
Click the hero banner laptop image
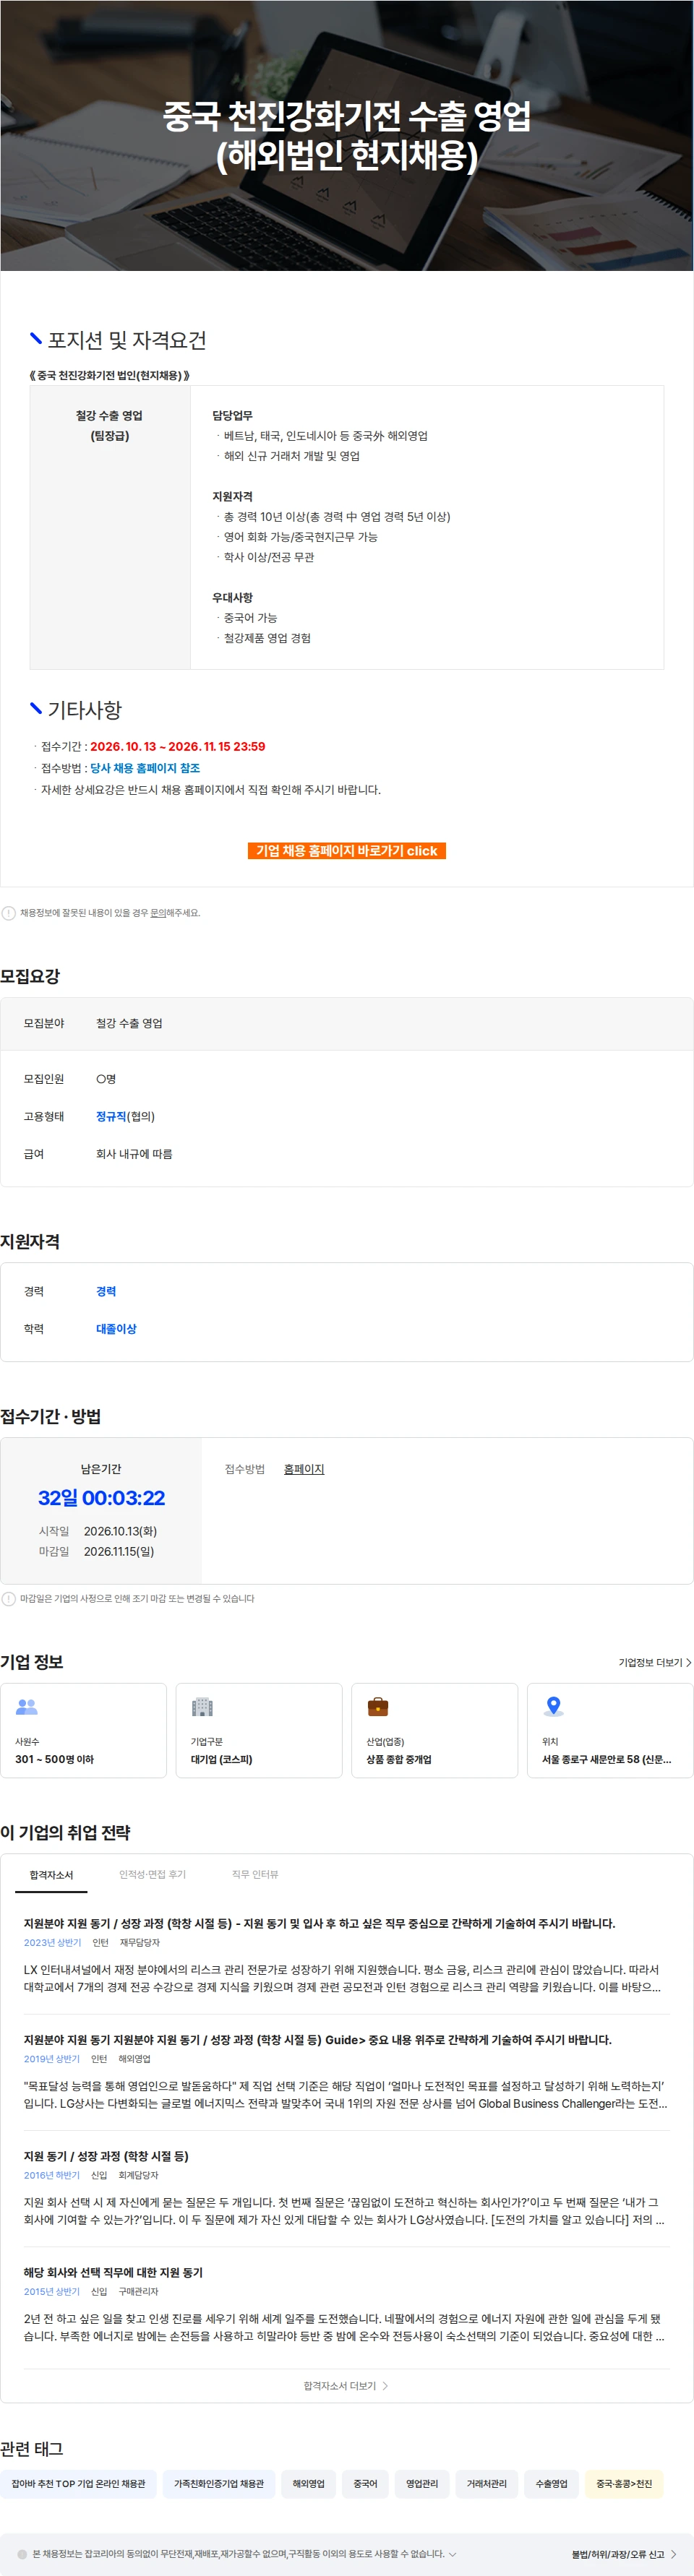346,135
